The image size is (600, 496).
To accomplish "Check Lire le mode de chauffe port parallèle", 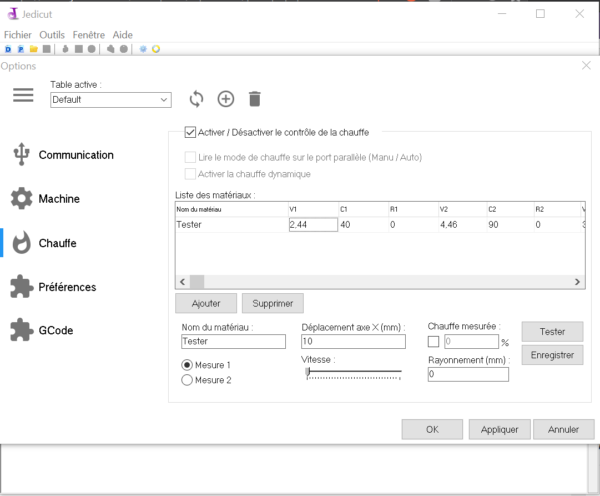I will [x=190, y=157].
